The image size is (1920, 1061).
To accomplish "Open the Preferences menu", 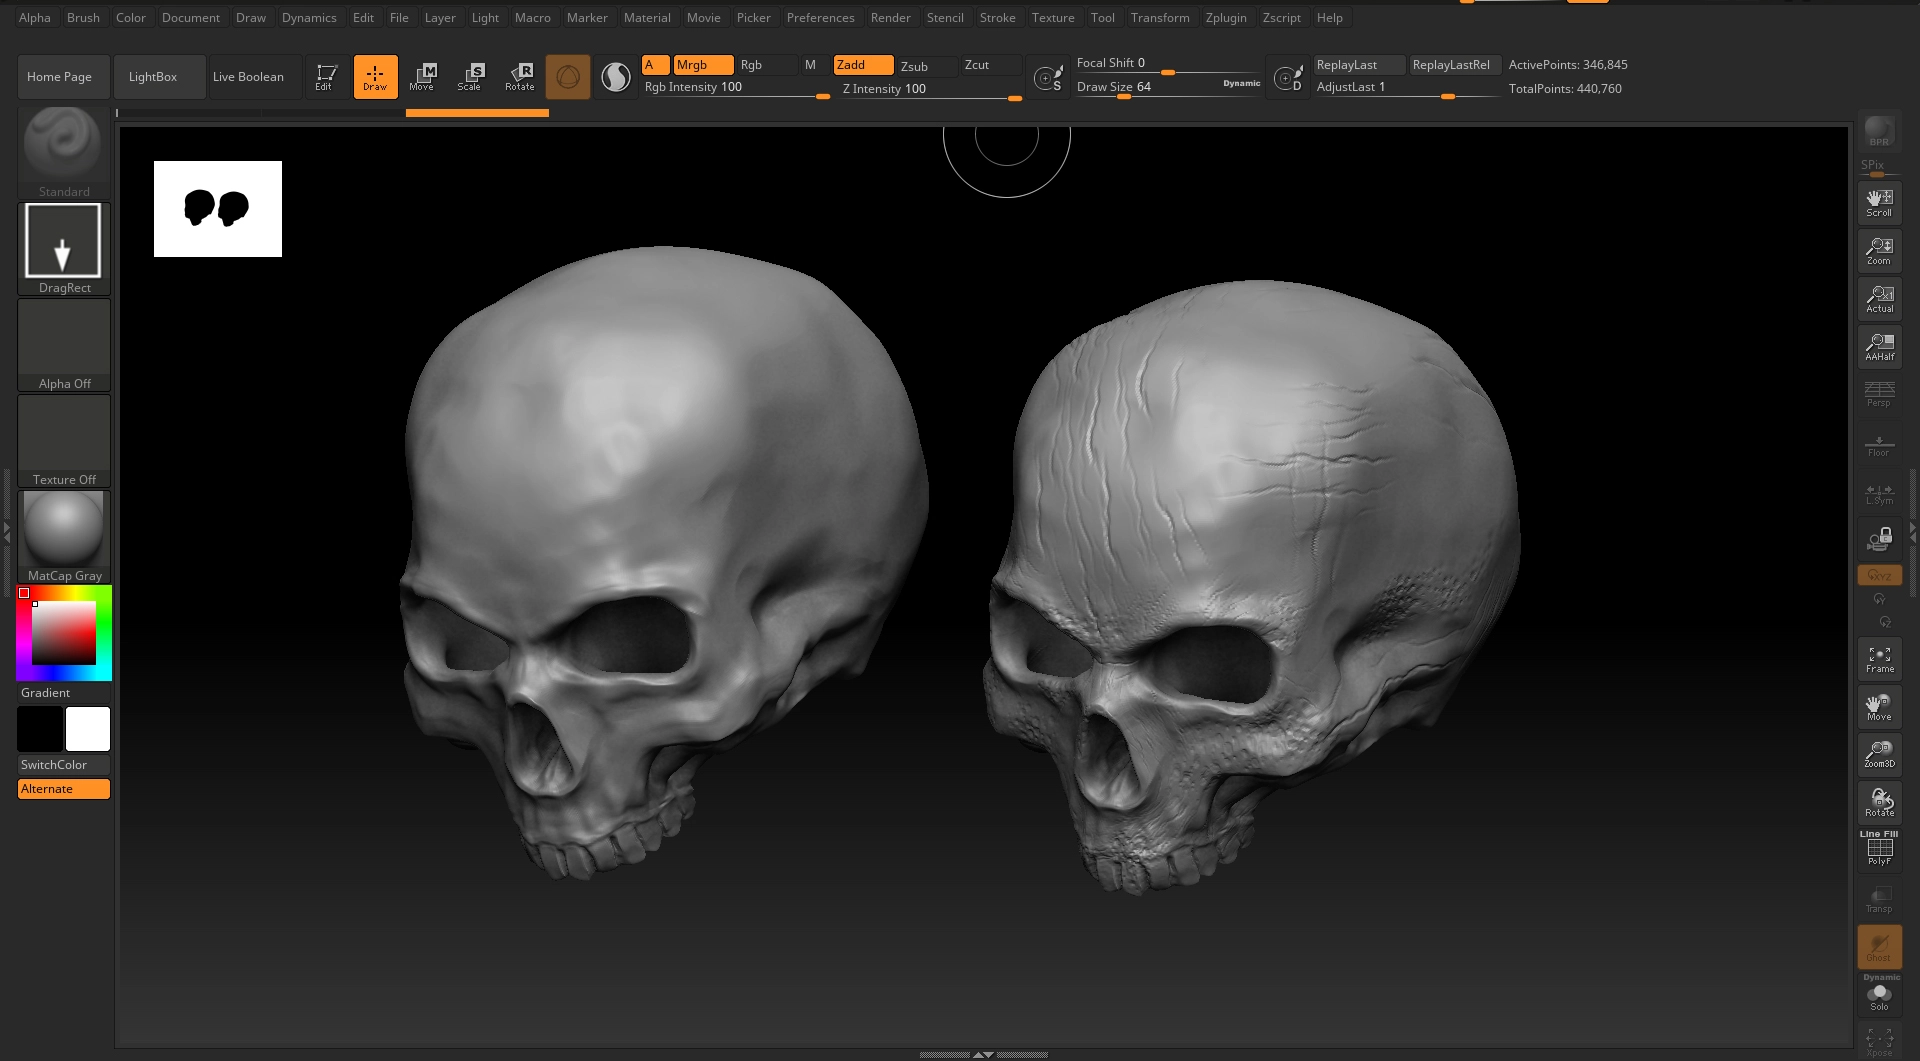I will tap(820, 18).
